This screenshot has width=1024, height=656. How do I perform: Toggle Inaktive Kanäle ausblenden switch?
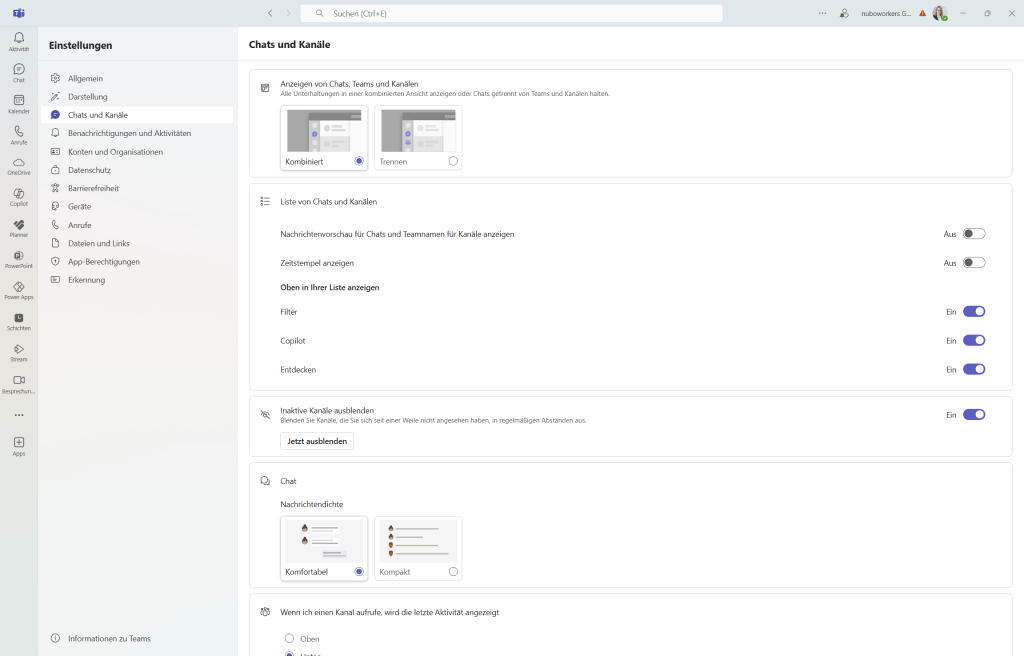coord(974,414)
